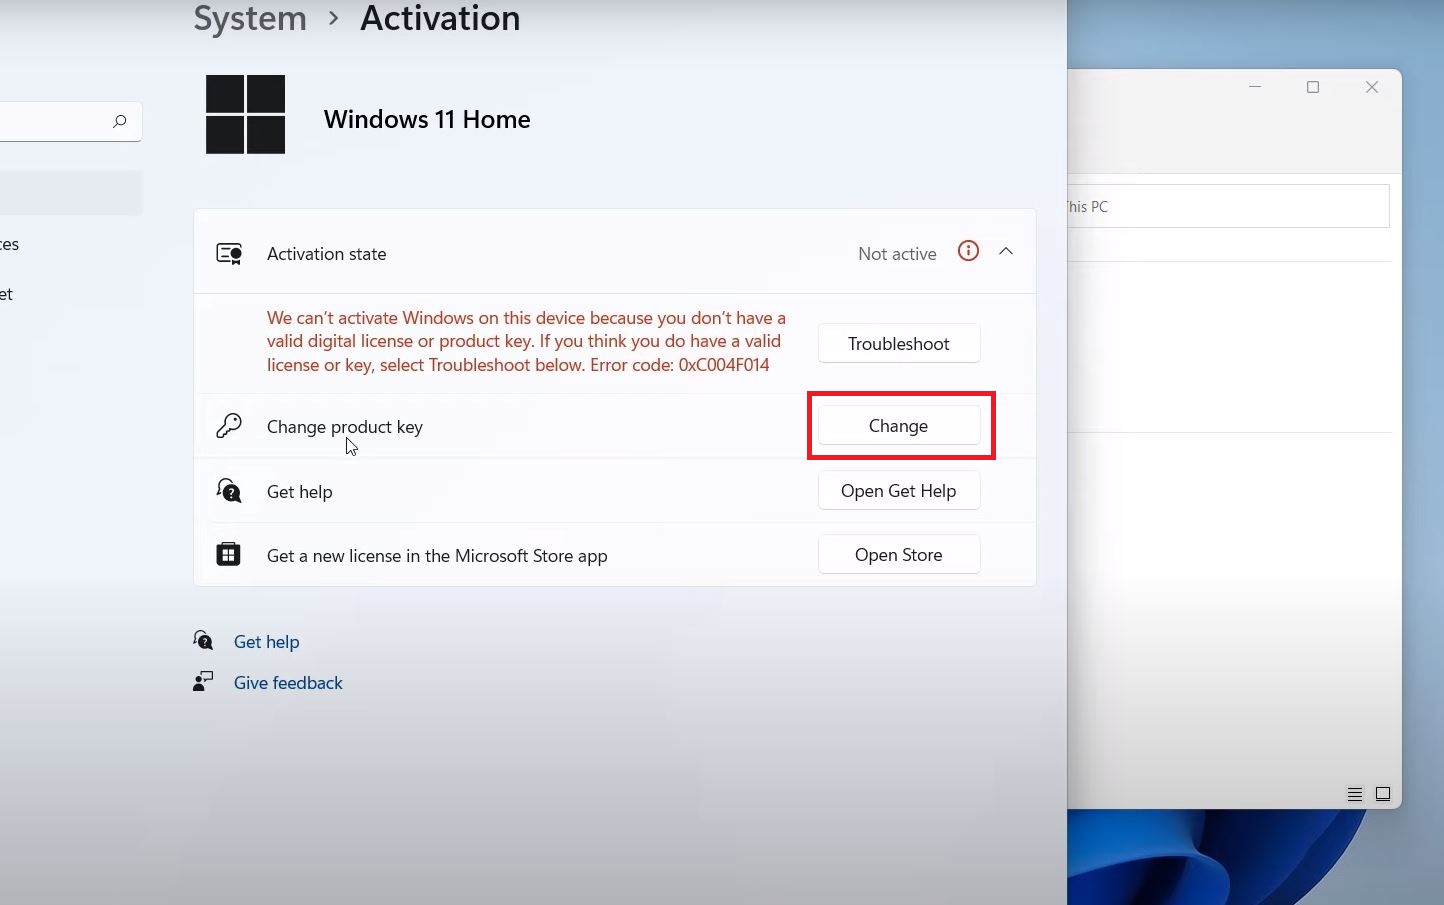The width and height of the screenshot is (1444, 905).
Task: Click the key icon for Change product key
Action: coord(229,426)
